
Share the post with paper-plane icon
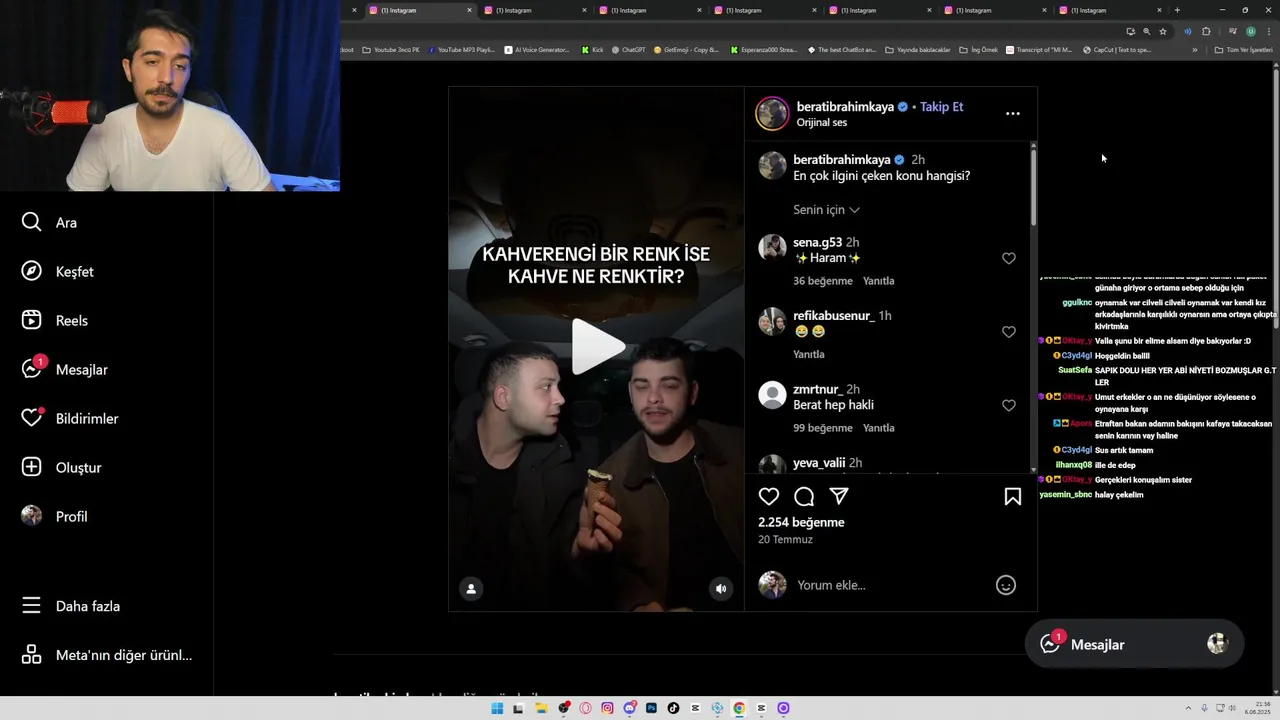click(x=839, y=497)
